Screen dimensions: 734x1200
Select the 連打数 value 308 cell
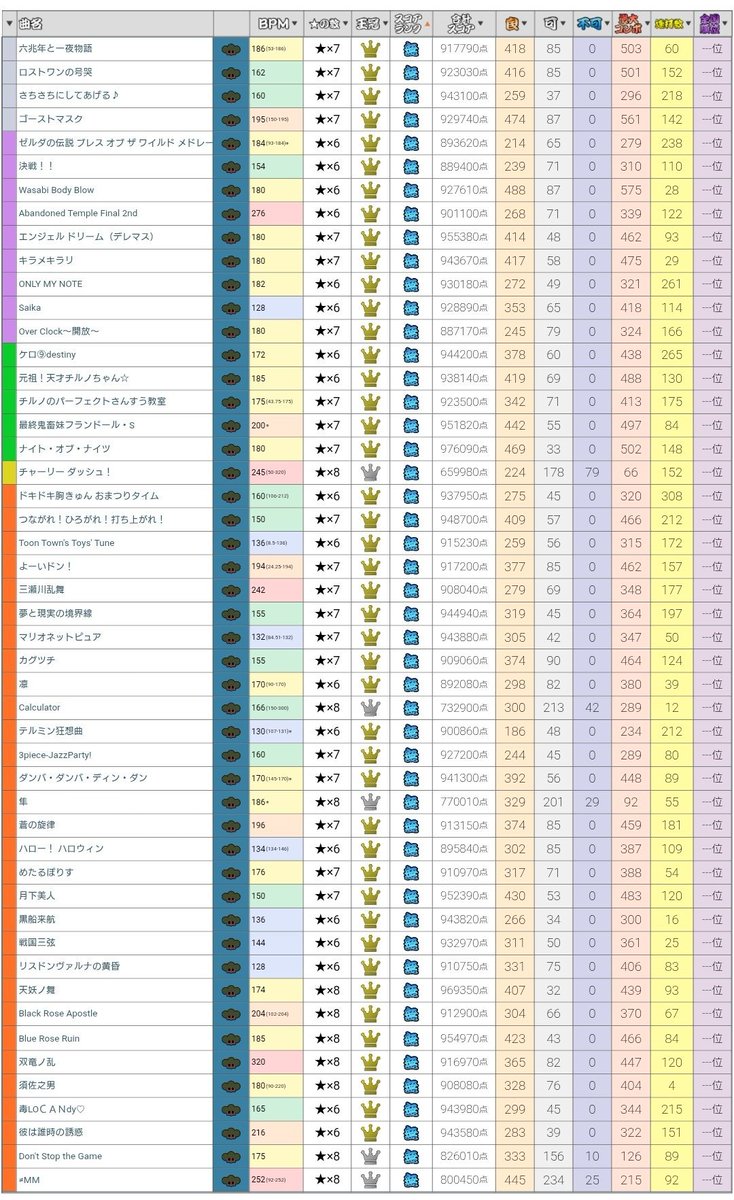[672, 495]
